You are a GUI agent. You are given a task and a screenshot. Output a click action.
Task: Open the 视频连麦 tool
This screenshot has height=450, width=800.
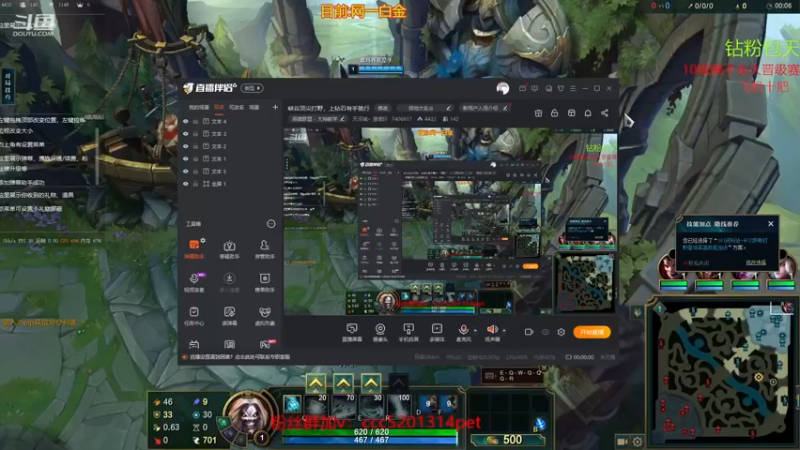(194, 282)
